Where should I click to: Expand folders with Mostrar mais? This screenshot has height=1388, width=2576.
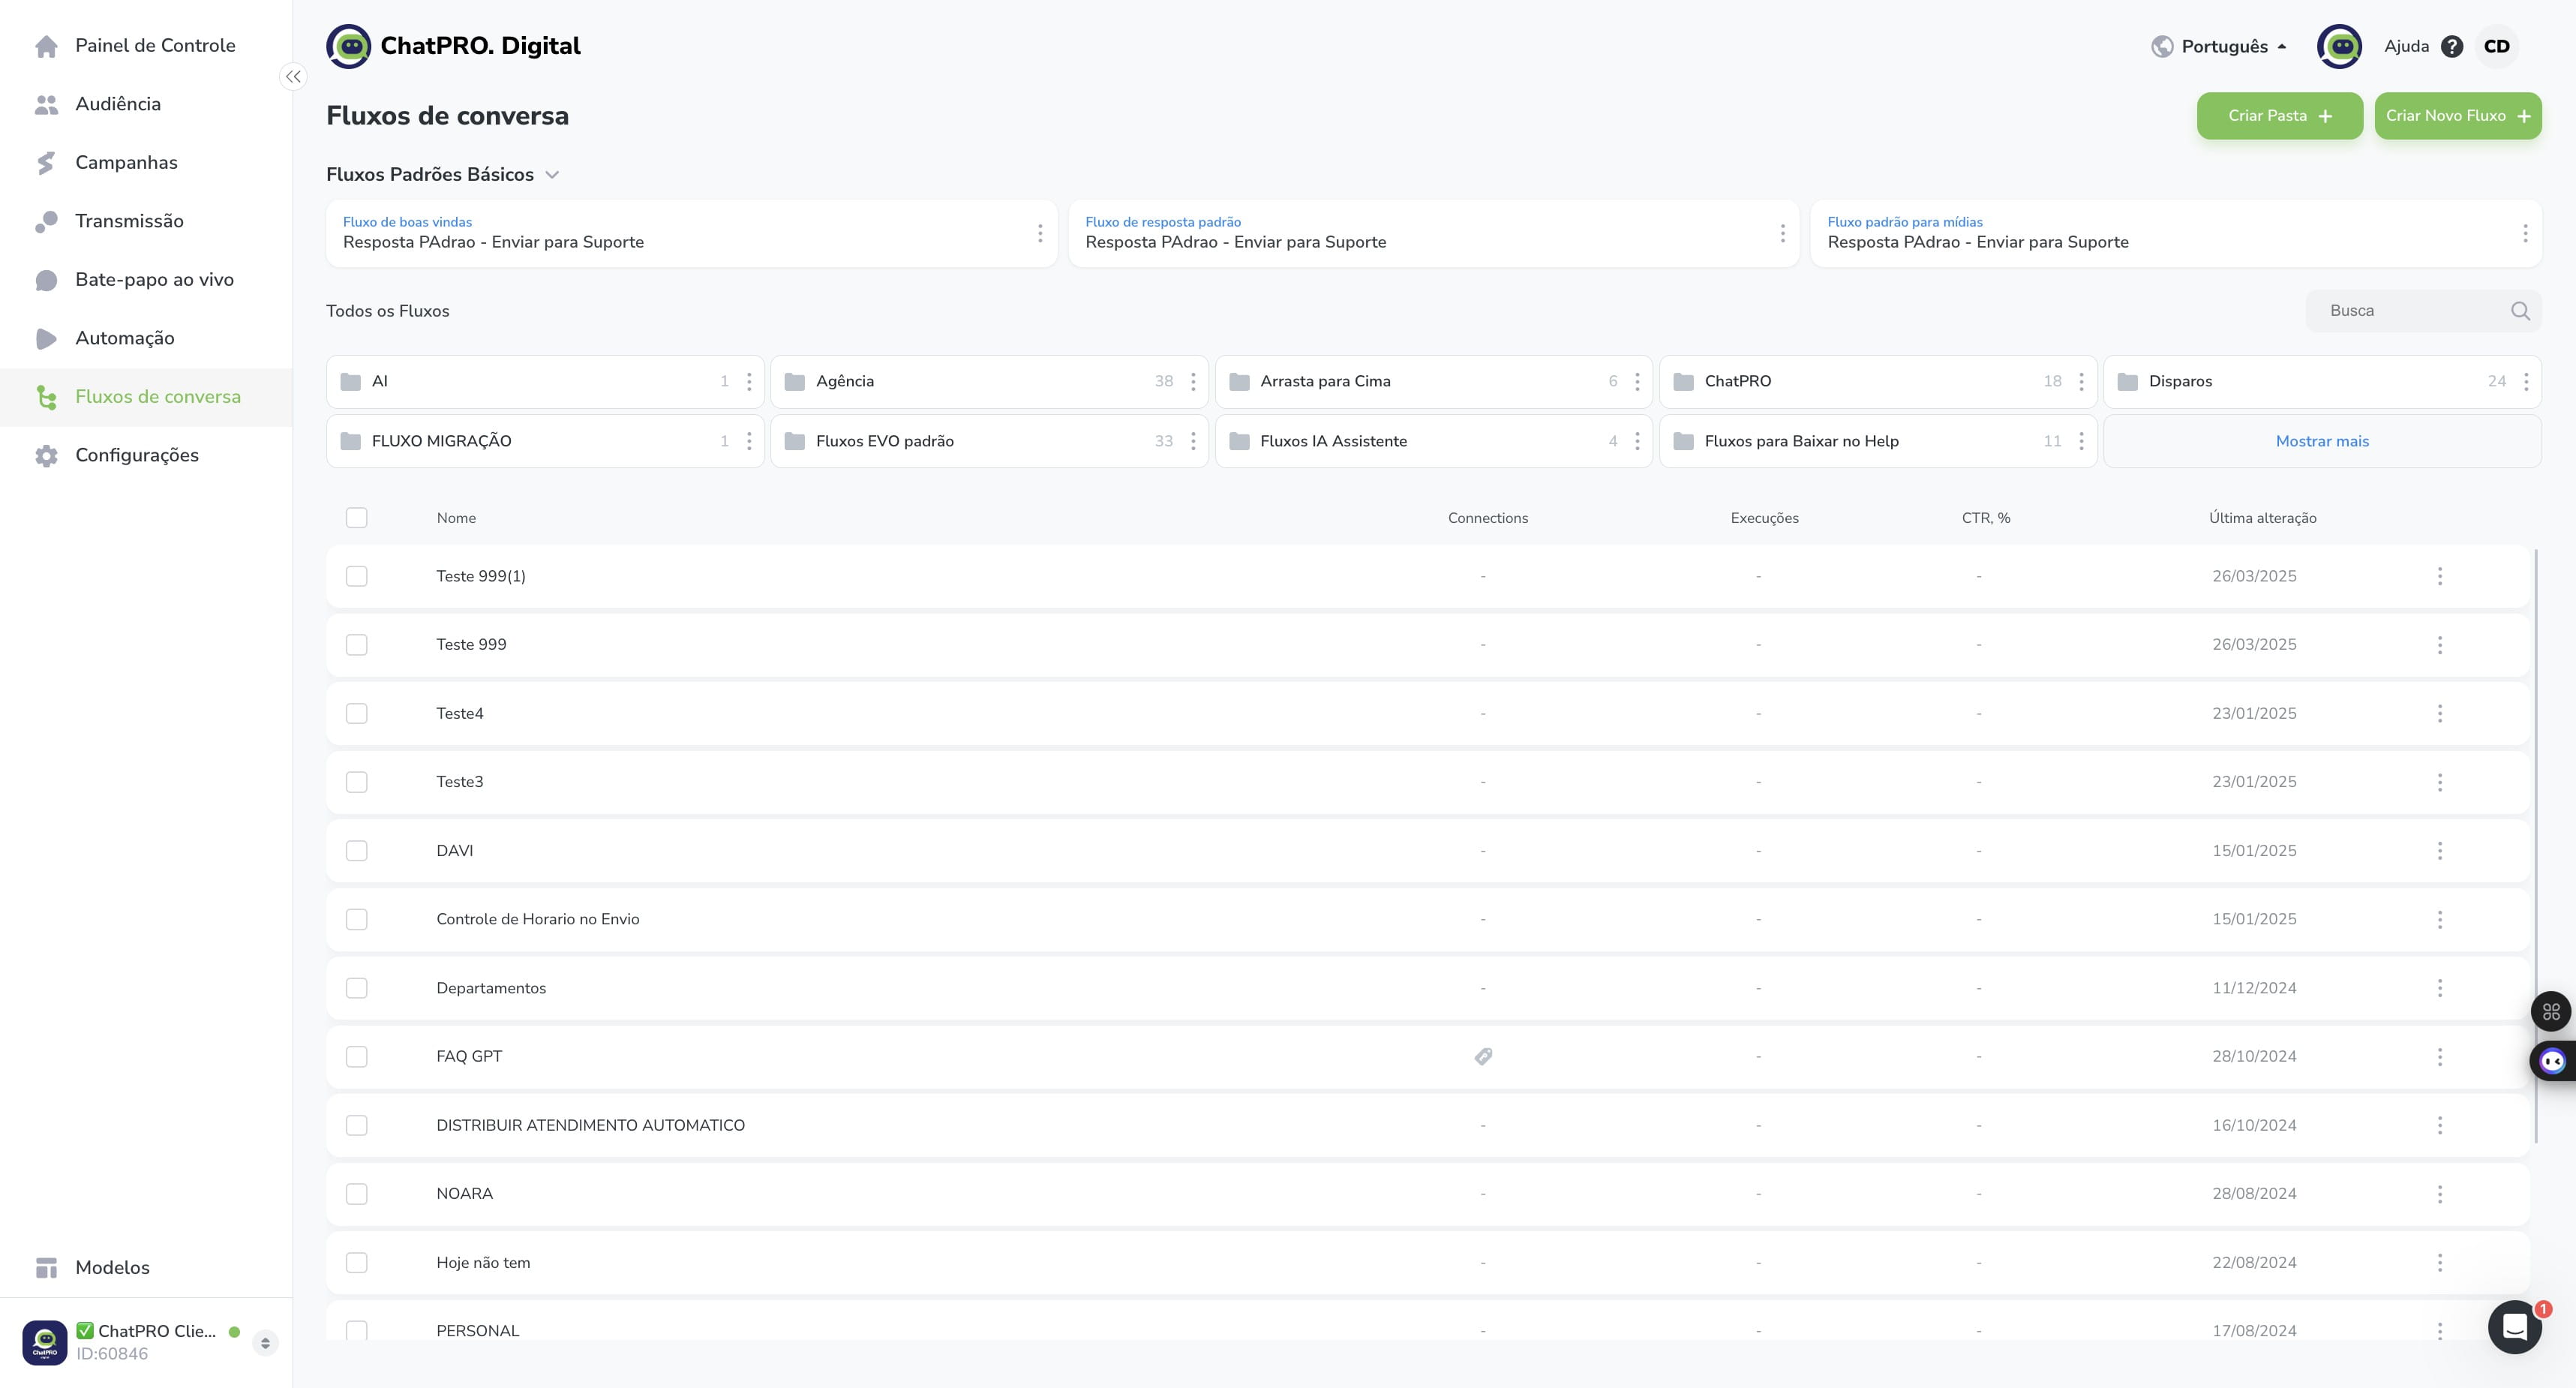pyautogui.click(x=2322, y=441)
